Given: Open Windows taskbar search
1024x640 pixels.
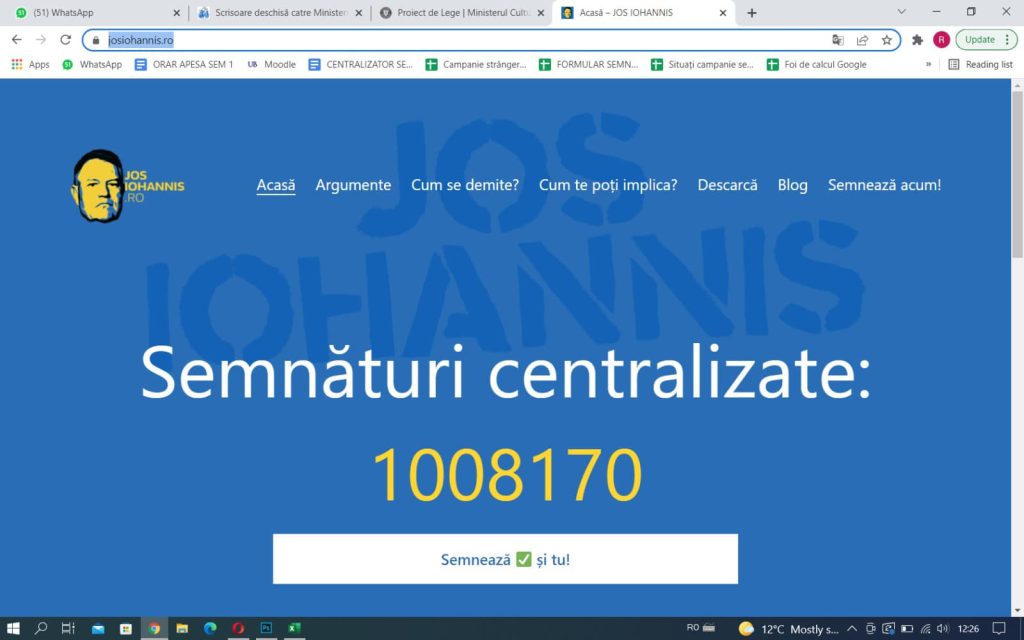Looking at the screenshot, I should [40, 628].
